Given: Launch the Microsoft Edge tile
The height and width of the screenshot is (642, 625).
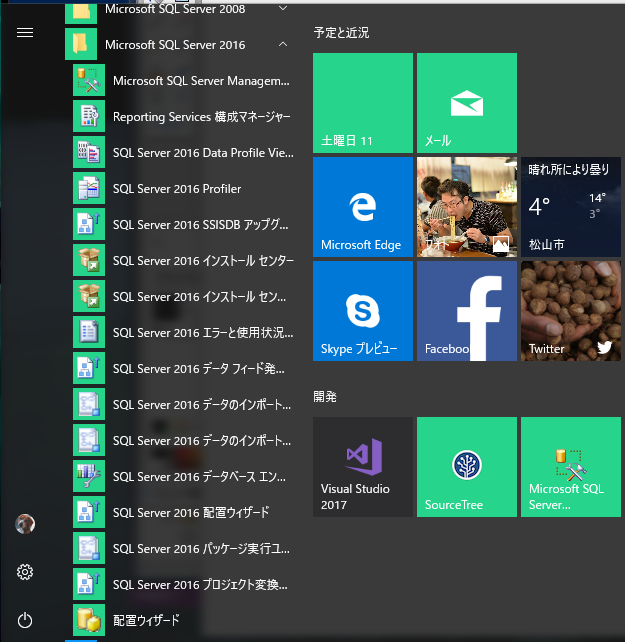Looking at the screenshot, I should coord(363,207).
